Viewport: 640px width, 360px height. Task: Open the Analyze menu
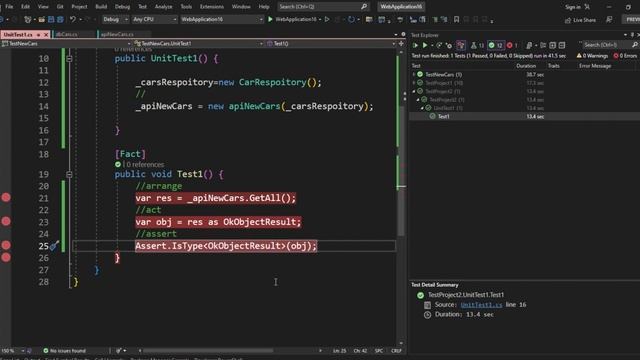[x=163, y=7]
